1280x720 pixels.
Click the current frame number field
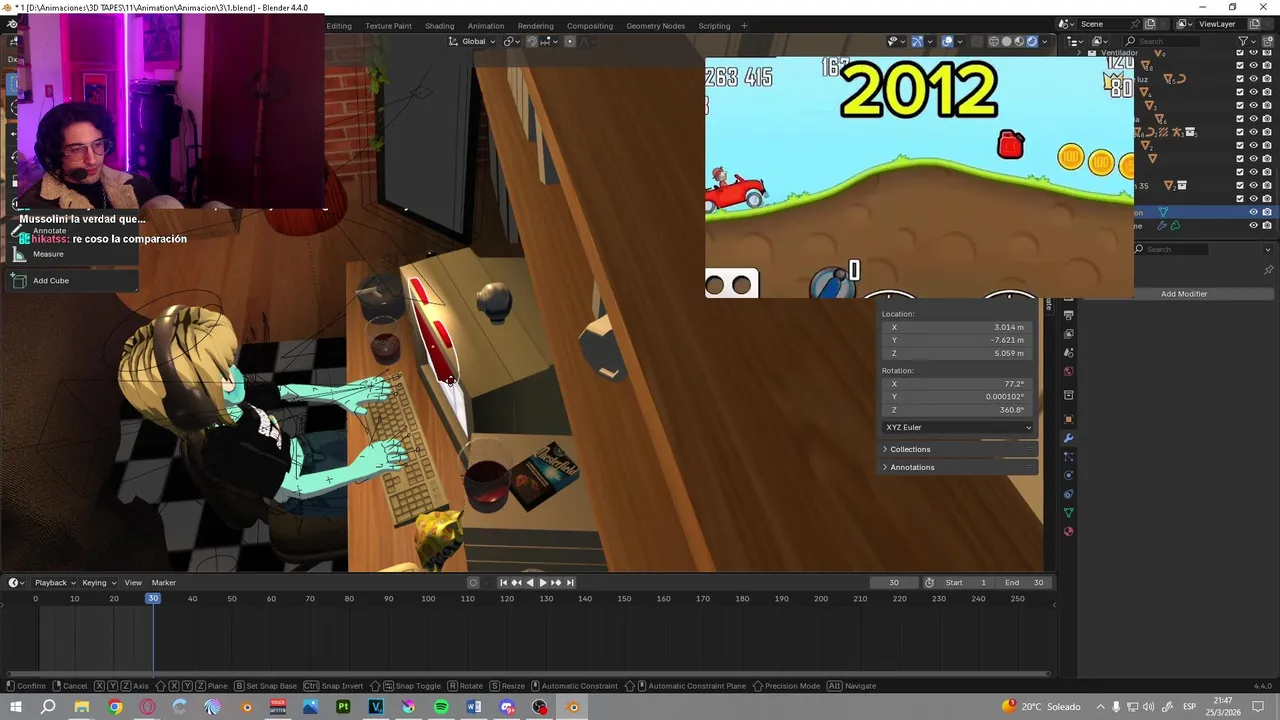point(894,582)
